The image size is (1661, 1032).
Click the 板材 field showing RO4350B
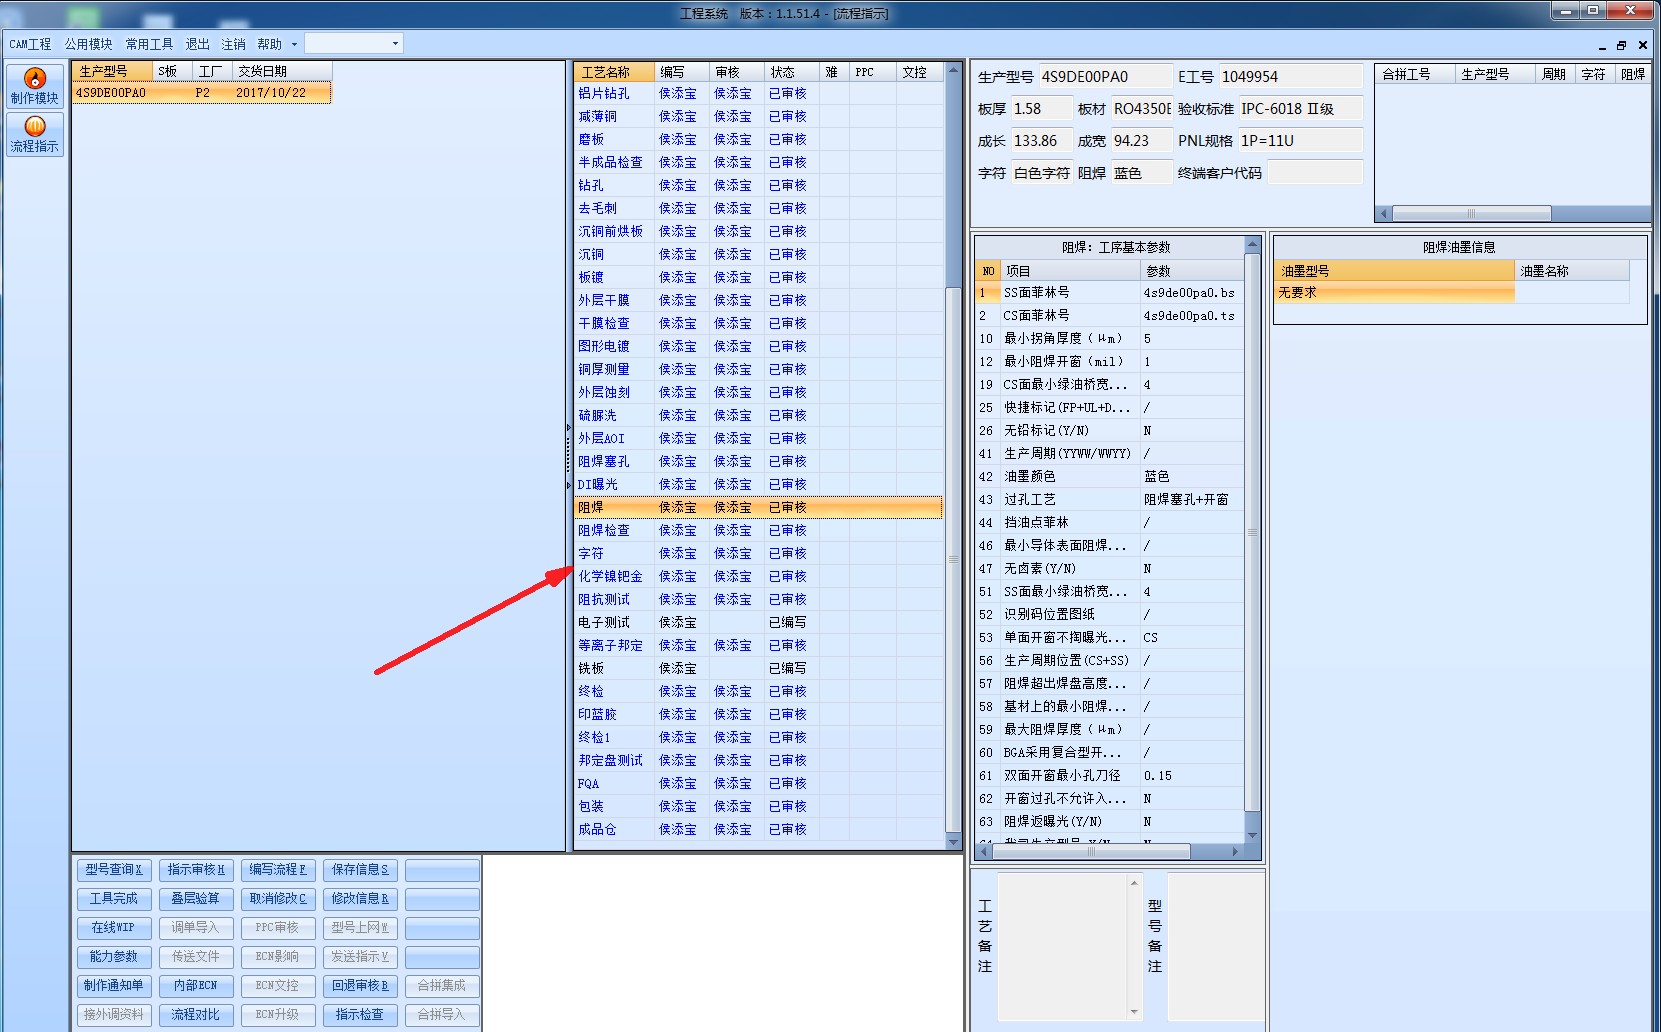pos(1141,109)
